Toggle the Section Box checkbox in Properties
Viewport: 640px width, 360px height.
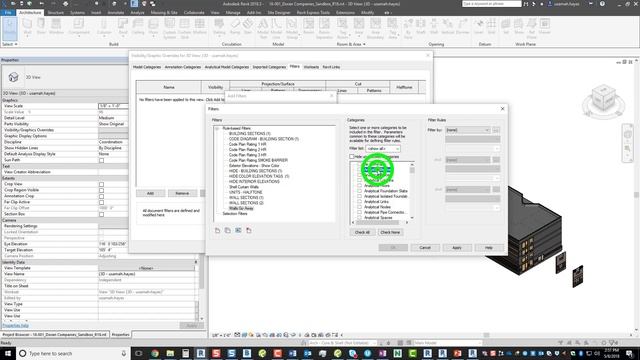tap(101, 214)
